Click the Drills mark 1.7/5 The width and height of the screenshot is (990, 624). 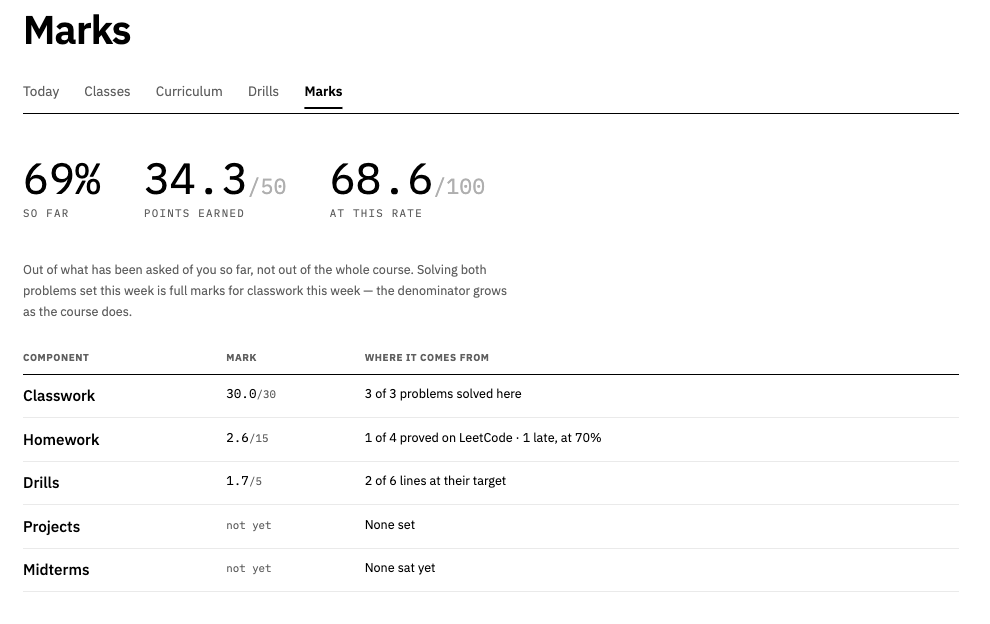(244, 481)
